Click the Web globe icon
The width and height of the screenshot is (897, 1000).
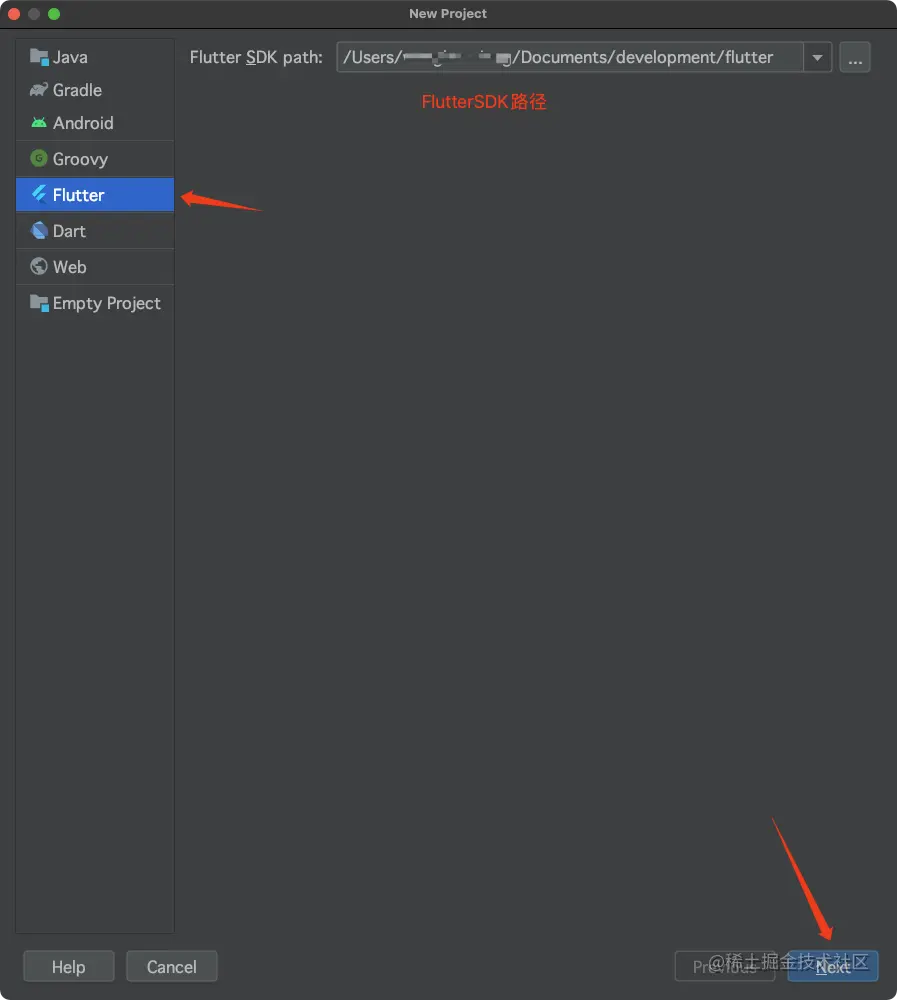tap(39, 267)
